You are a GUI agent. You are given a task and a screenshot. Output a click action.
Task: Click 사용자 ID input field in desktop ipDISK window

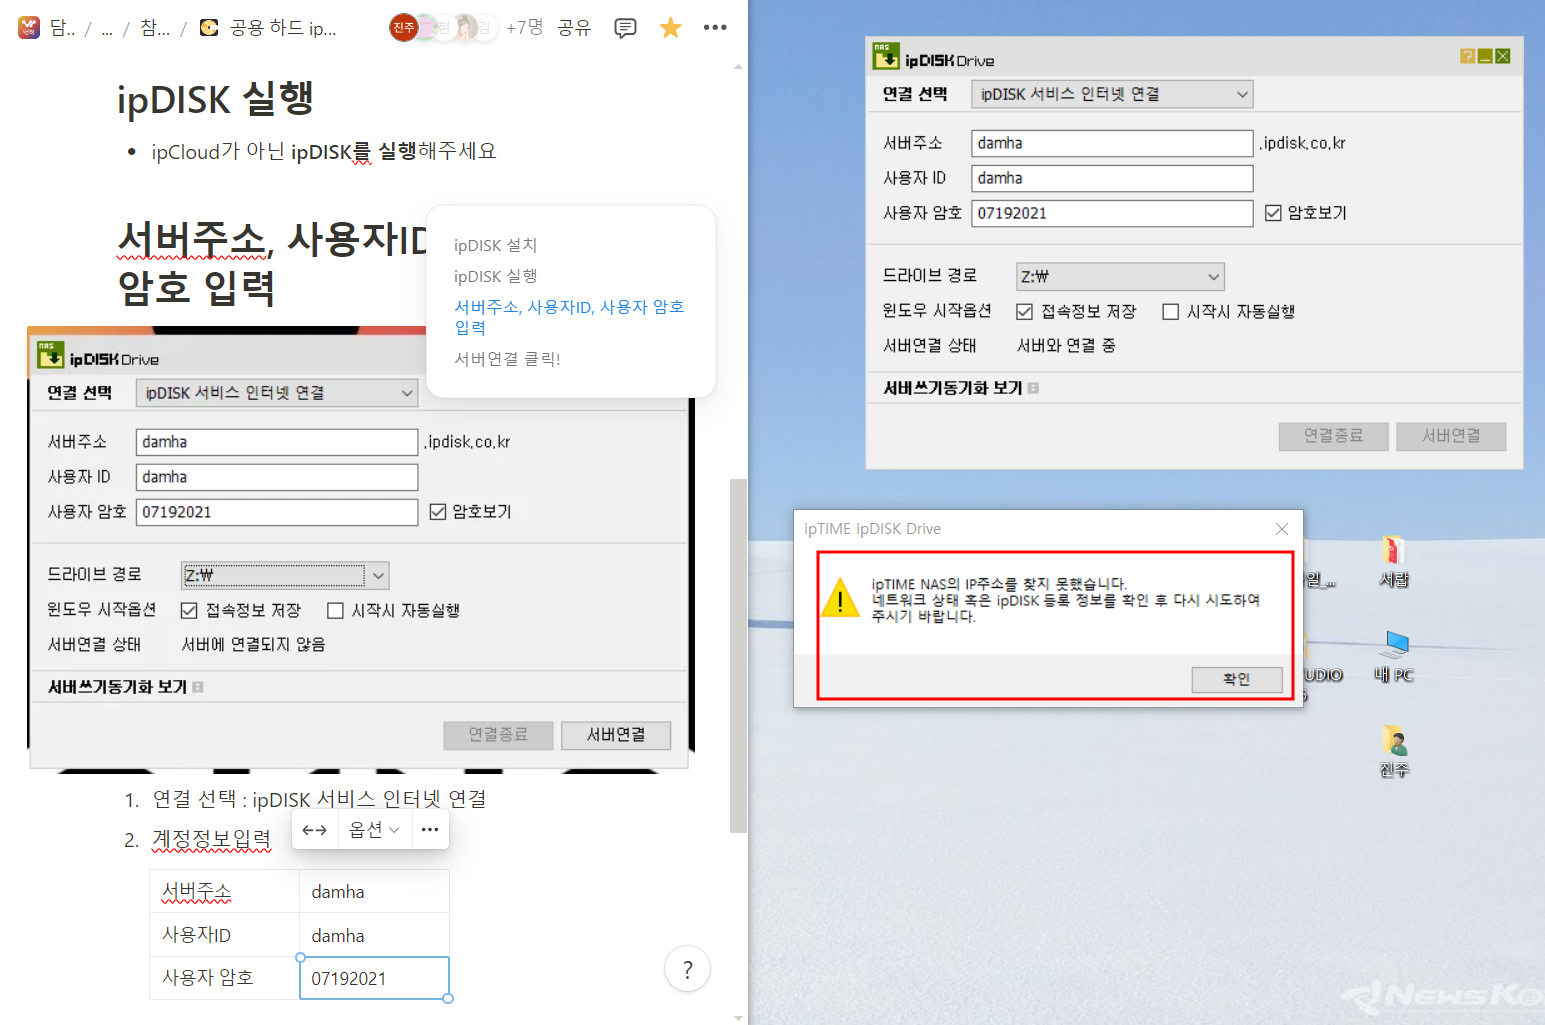[x=1112, y=178]
